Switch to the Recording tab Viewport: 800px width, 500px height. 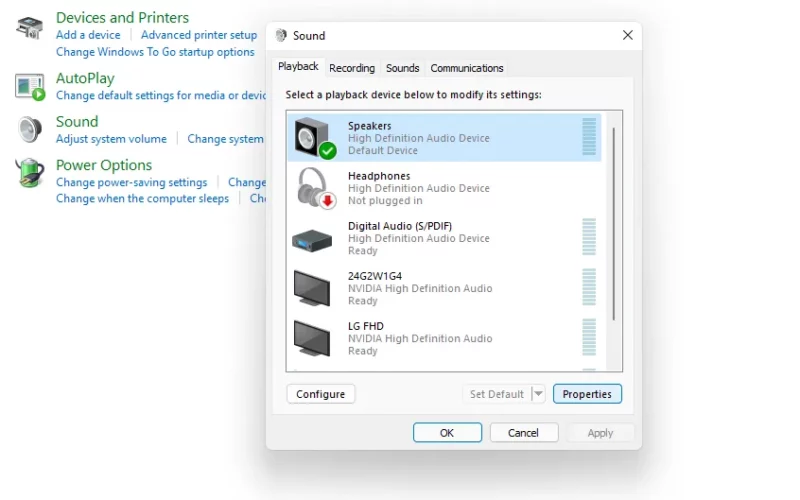(x=352, y=68)
